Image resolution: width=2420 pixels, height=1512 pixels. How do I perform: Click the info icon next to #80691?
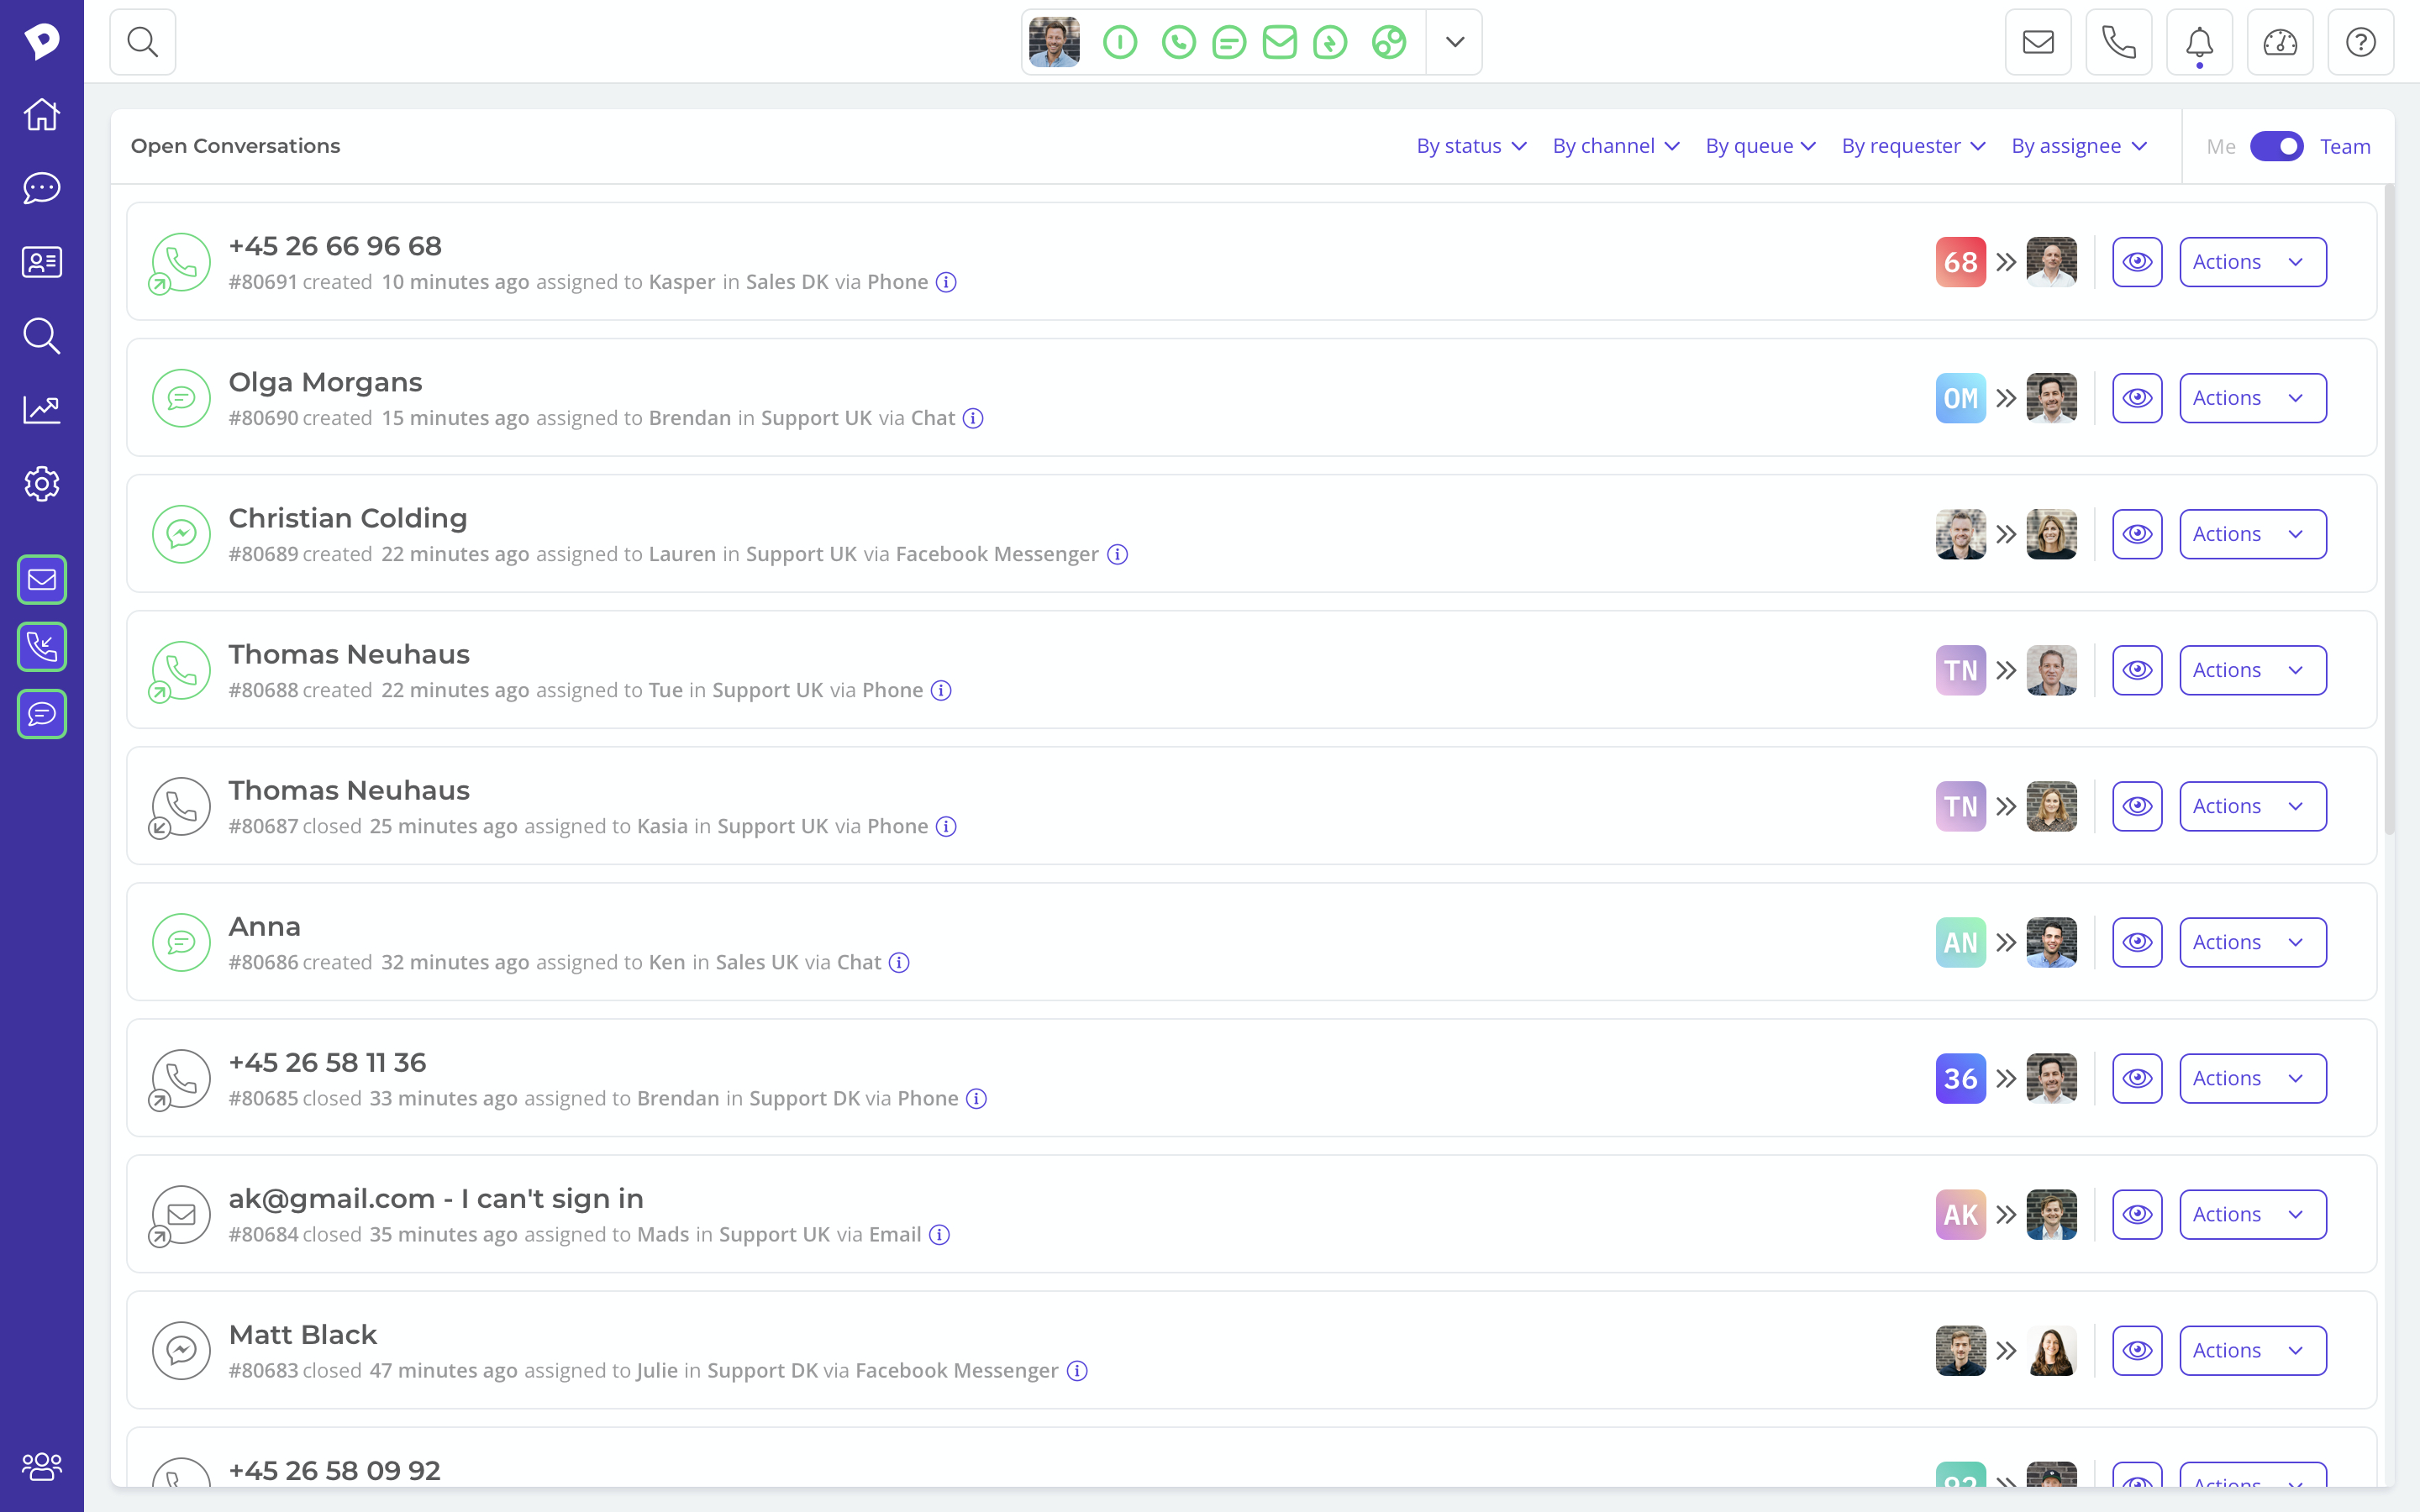tap(946, 282)
